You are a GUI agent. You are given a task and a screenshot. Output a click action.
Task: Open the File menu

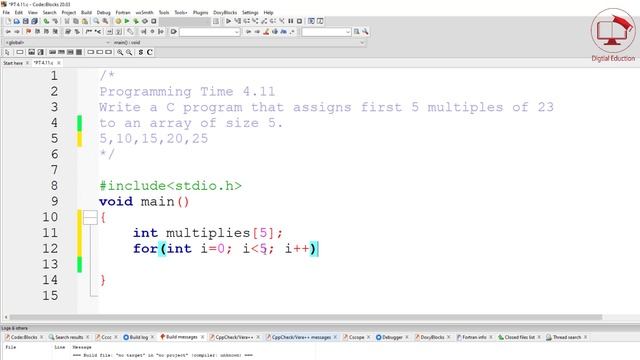point(6,13)
